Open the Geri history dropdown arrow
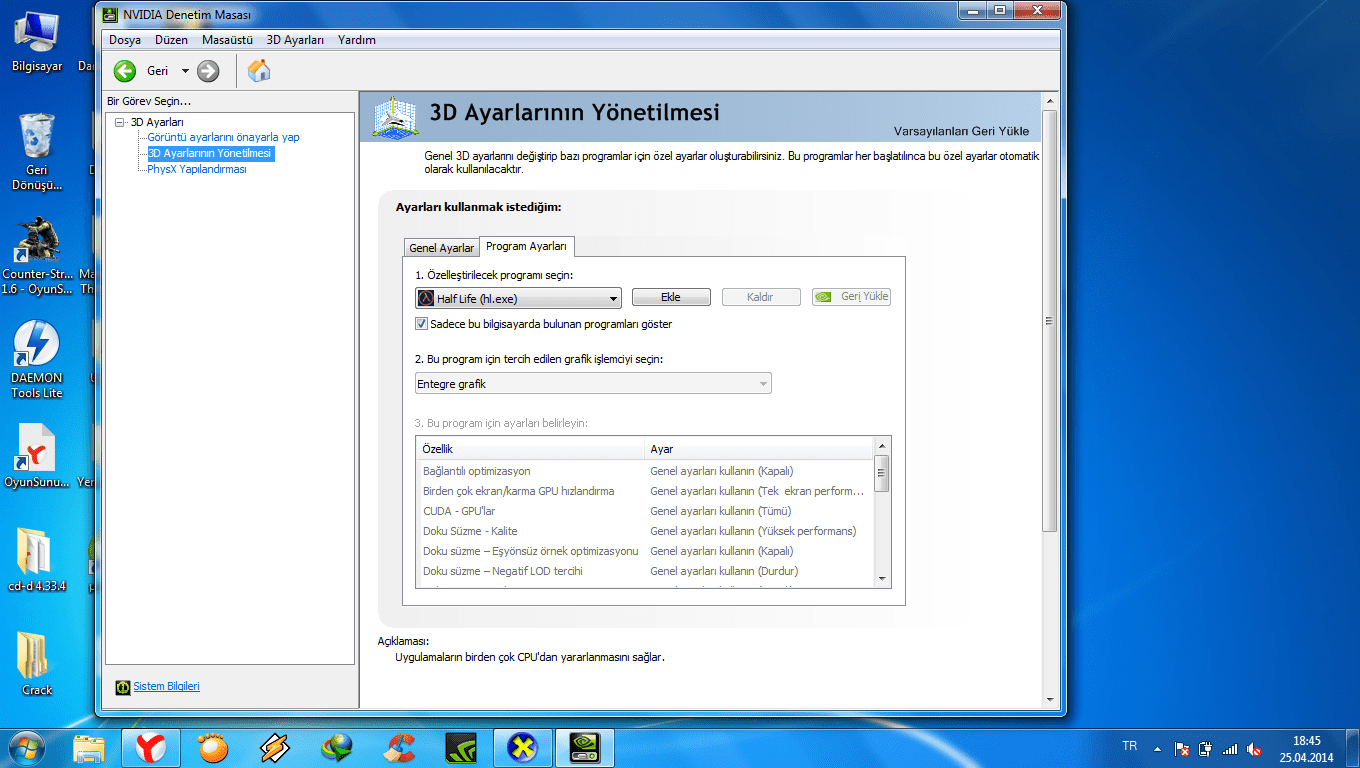Image resolution: width=1360 pixels, height=768 pixels. point(185,71)
